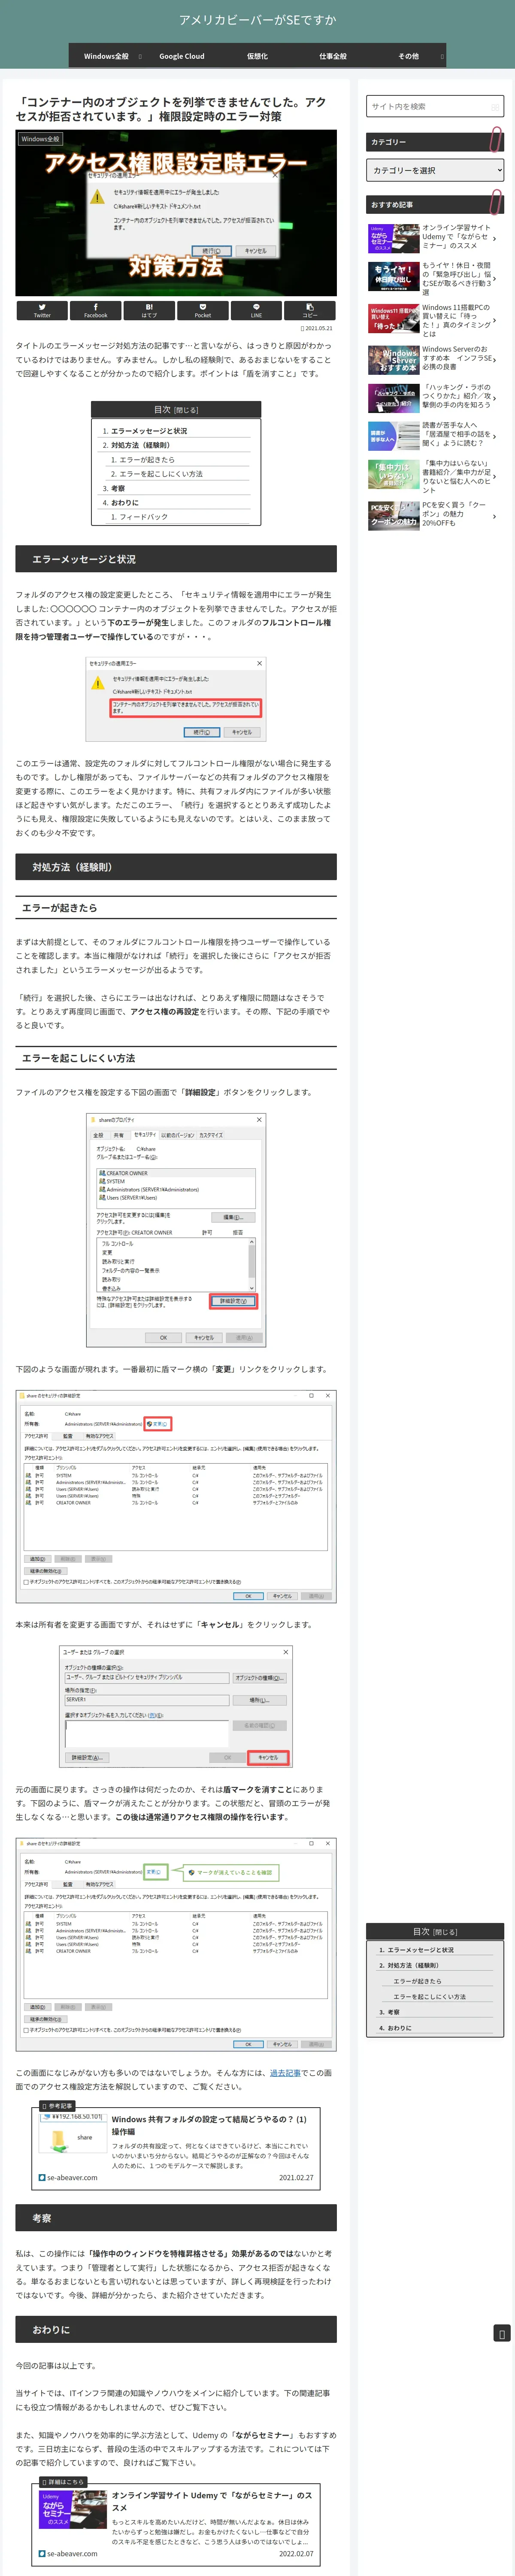Viewport: 515px width, 2576px height.
Task: Open blog card Windows 共有フォルダの設定って結局どうやるの
Action: pos(176,2147)
